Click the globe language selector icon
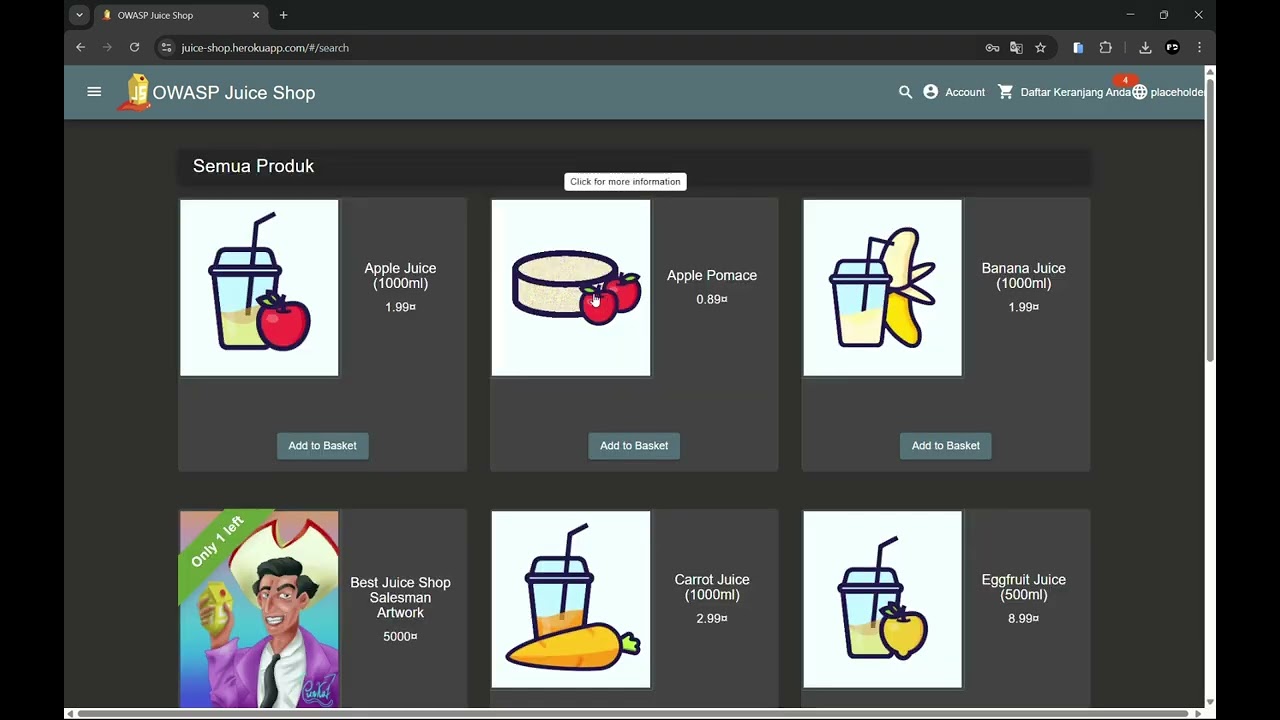Screen dimensions: 1280x720 (1139, 92)
